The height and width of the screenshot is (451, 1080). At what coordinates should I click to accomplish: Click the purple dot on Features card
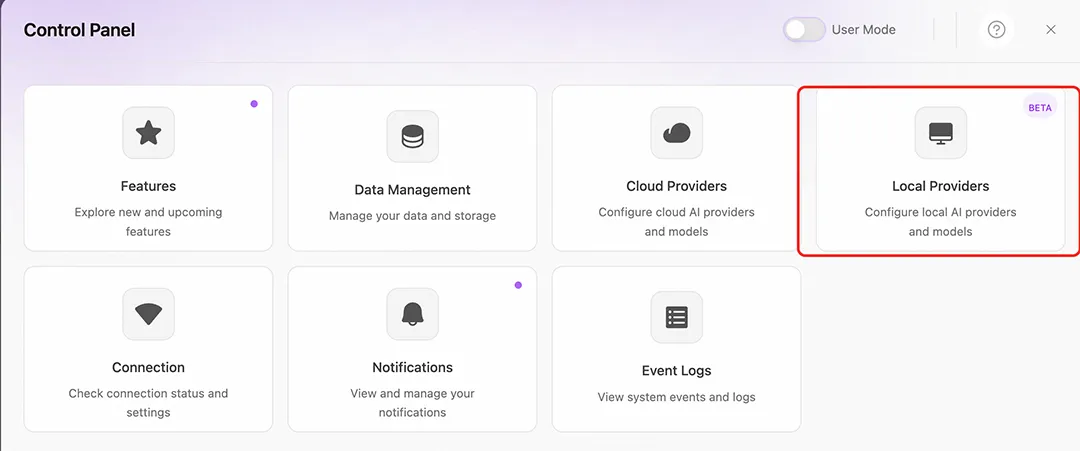tap(254, 103)
